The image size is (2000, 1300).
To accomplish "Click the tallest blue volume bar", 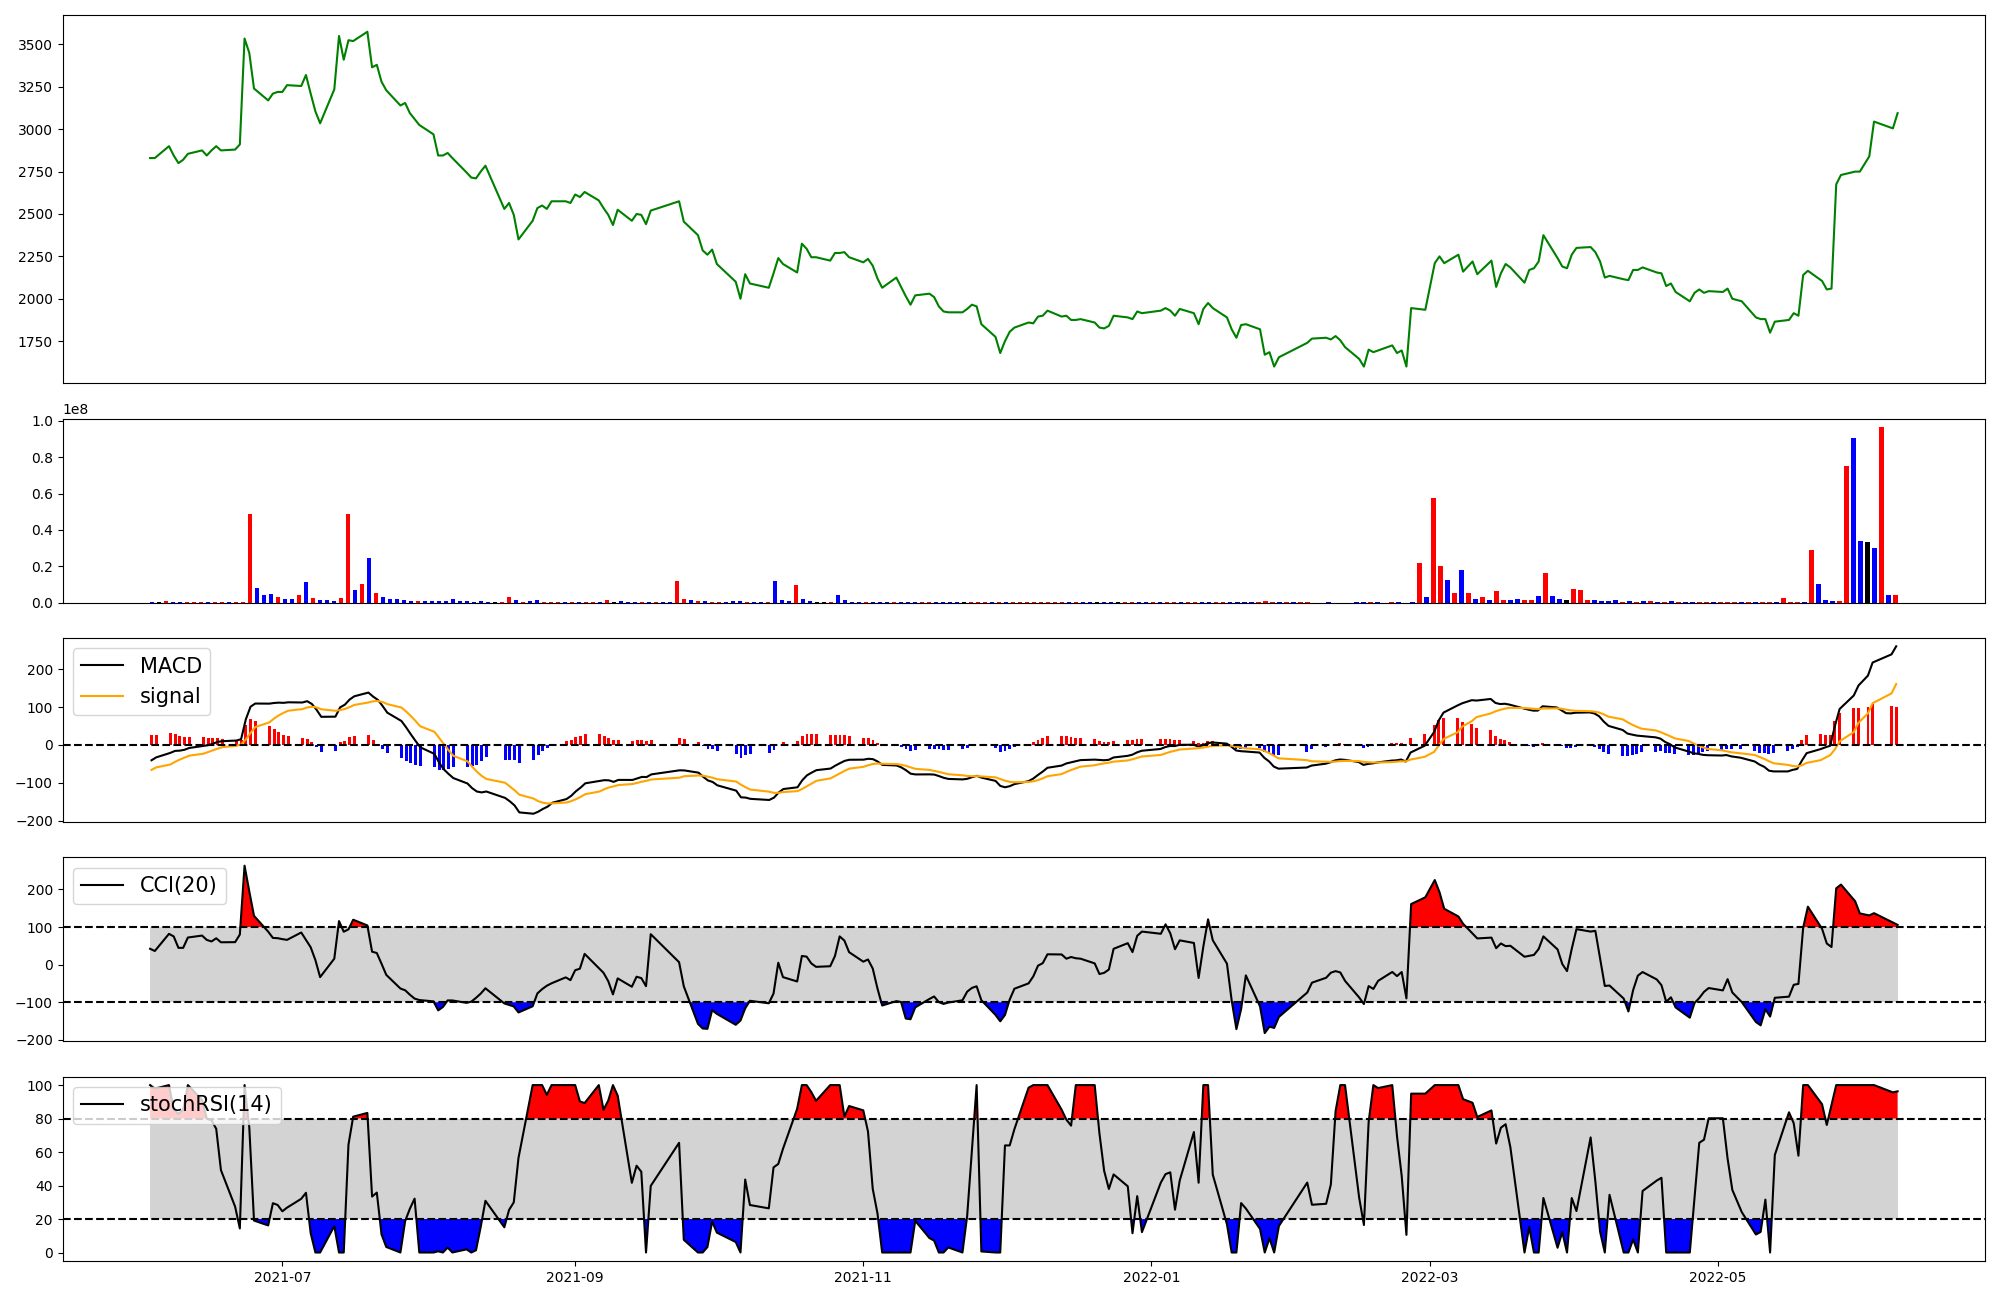I will pos(1853,520).
